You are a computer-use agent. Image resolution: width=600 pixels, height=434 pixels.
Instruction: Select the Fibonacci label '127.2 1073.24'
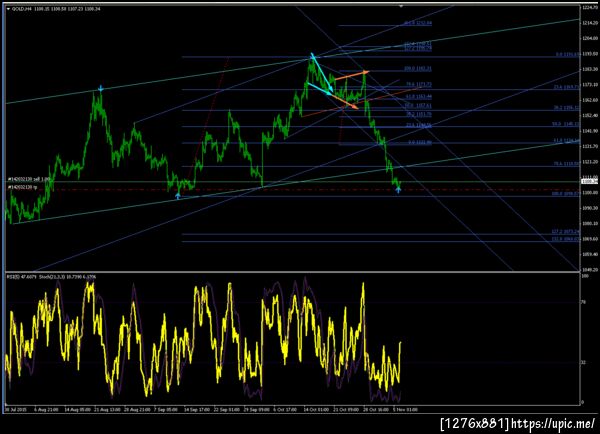click(x=565, y=232)
